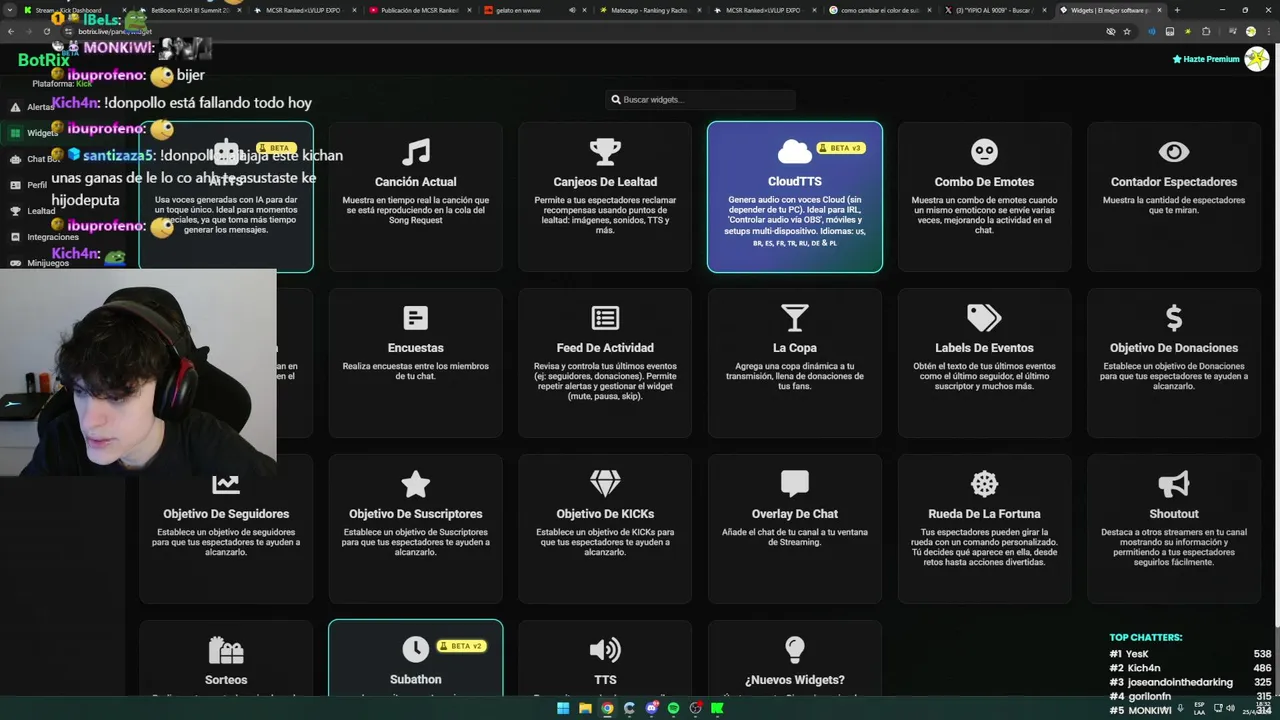Click the browser bookmark star icon
The height and width of the screenshot is (720, 1280).
(x=1127, y=31)
